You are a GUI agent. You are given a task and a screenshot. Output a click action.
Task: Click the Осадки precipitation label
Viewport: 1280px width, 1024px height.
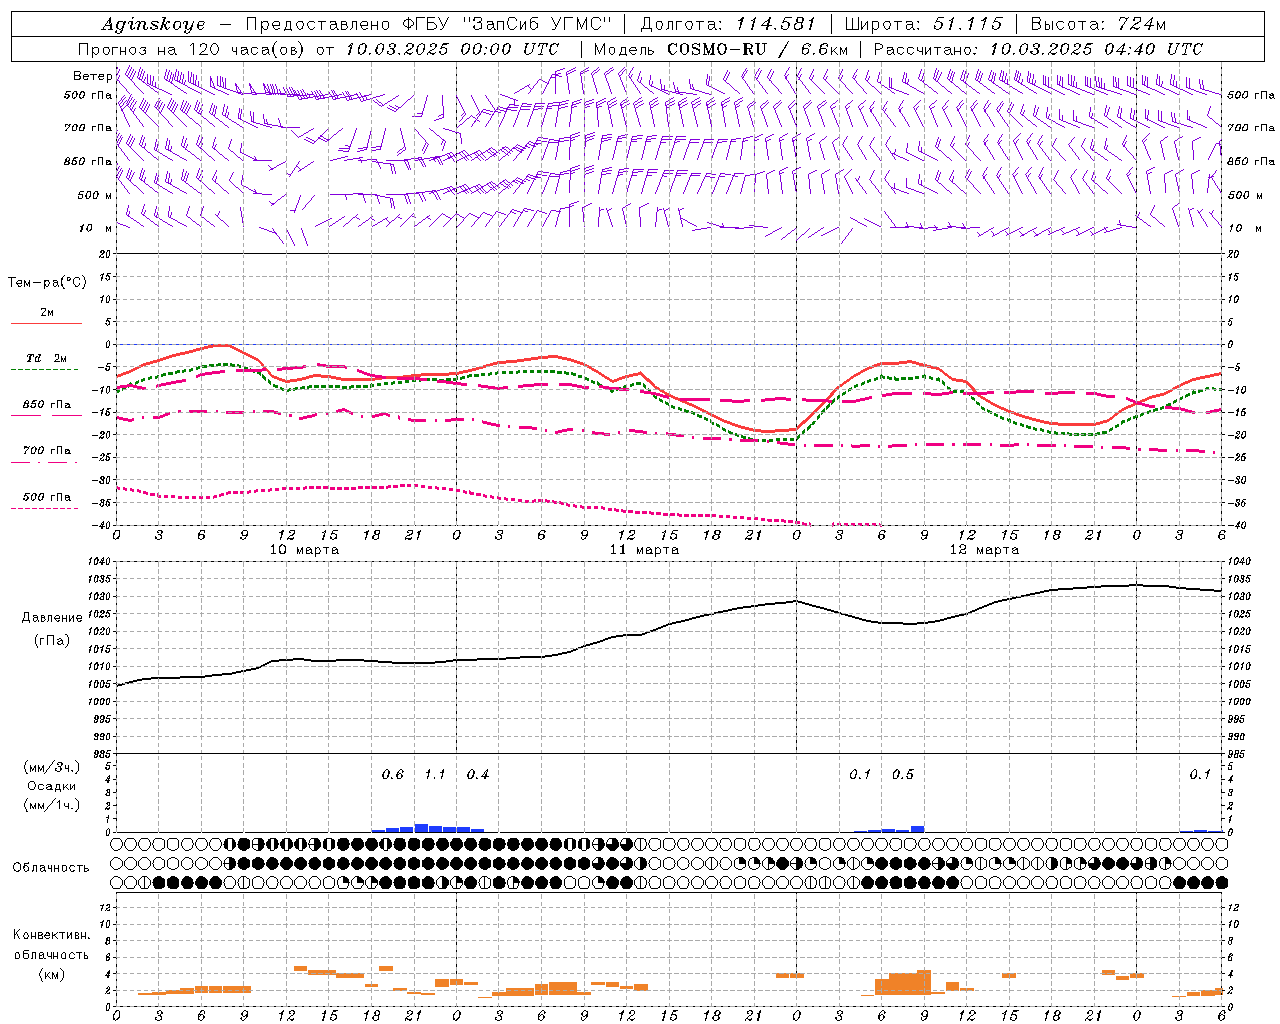(52, 786)
